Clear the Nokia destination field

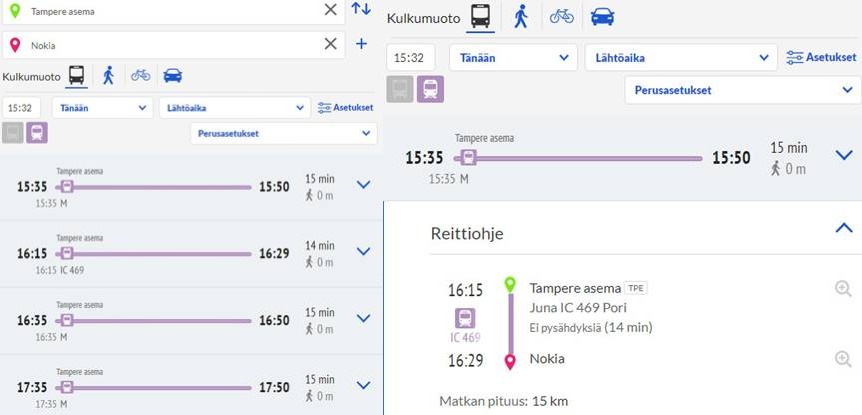point(331,44)
